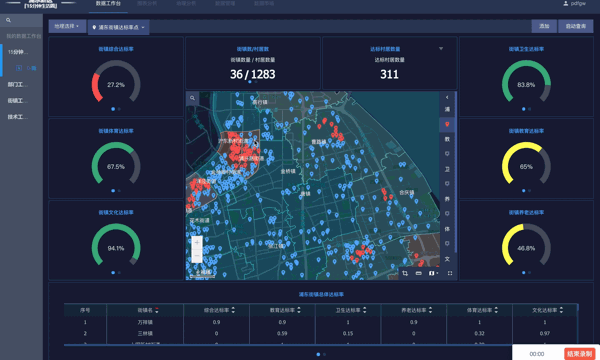Open the map search magnifier icon
The width and height of the screenshot is (600, 360).
(192, 98)
